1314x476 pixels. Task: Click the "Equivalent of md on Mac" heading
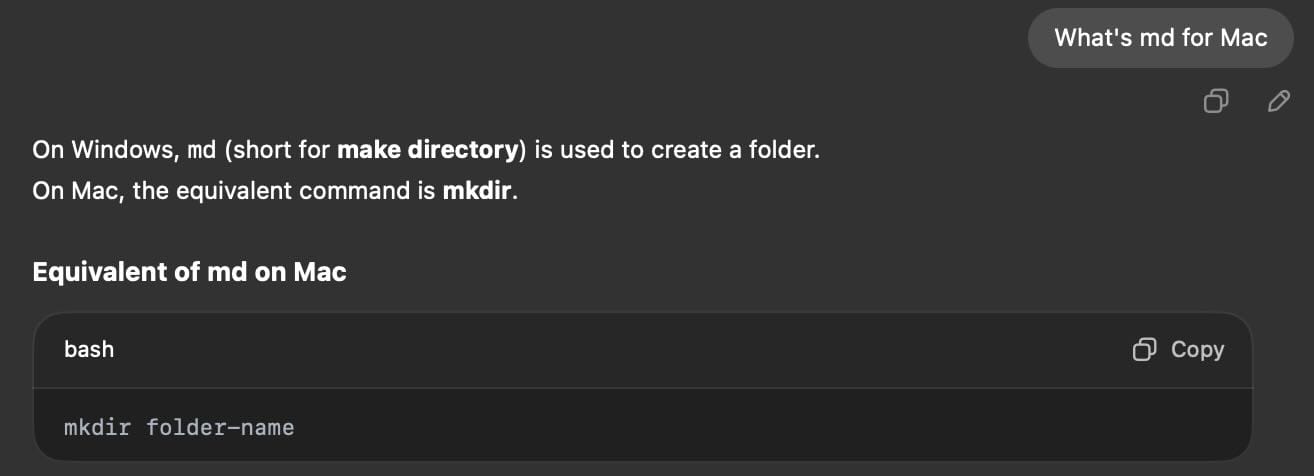pyautogui.click(x=189, y=272)
